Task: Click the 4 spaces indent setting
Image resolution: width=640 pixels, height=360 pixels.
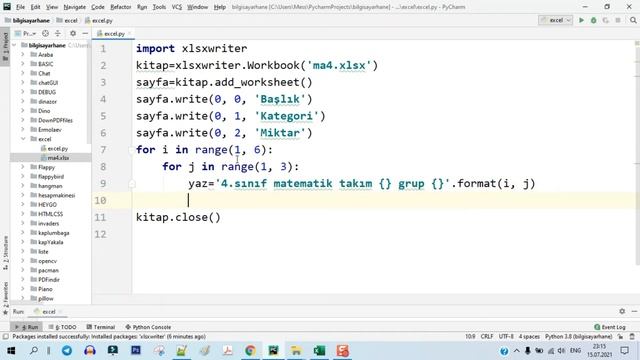Action: (529, 337)
